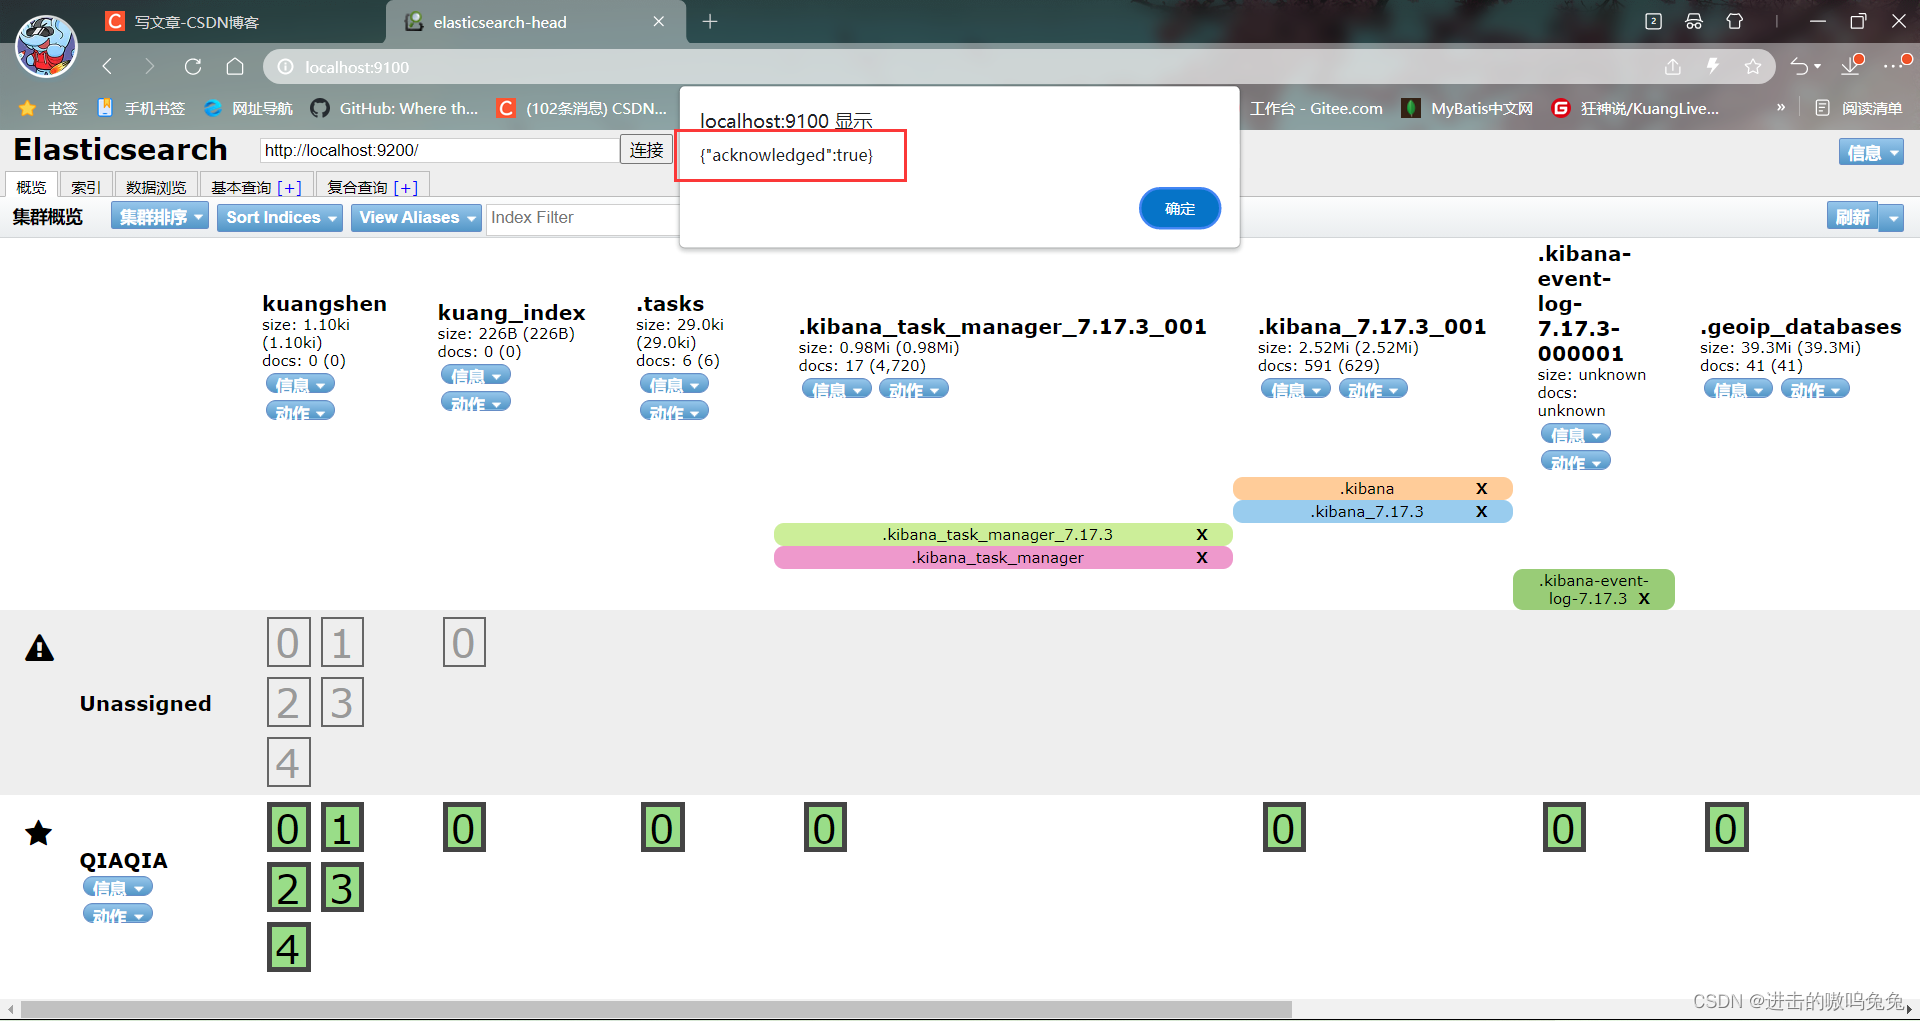Expand more bookmarks chevron

point(1781,108)
